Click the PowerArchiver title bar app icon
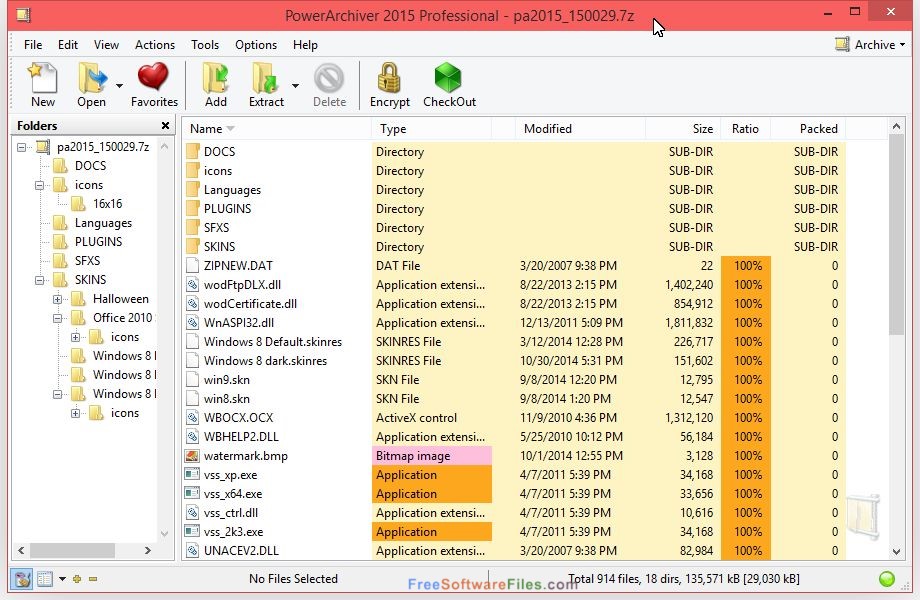This screenshot has width=920, height=600. 23,14
